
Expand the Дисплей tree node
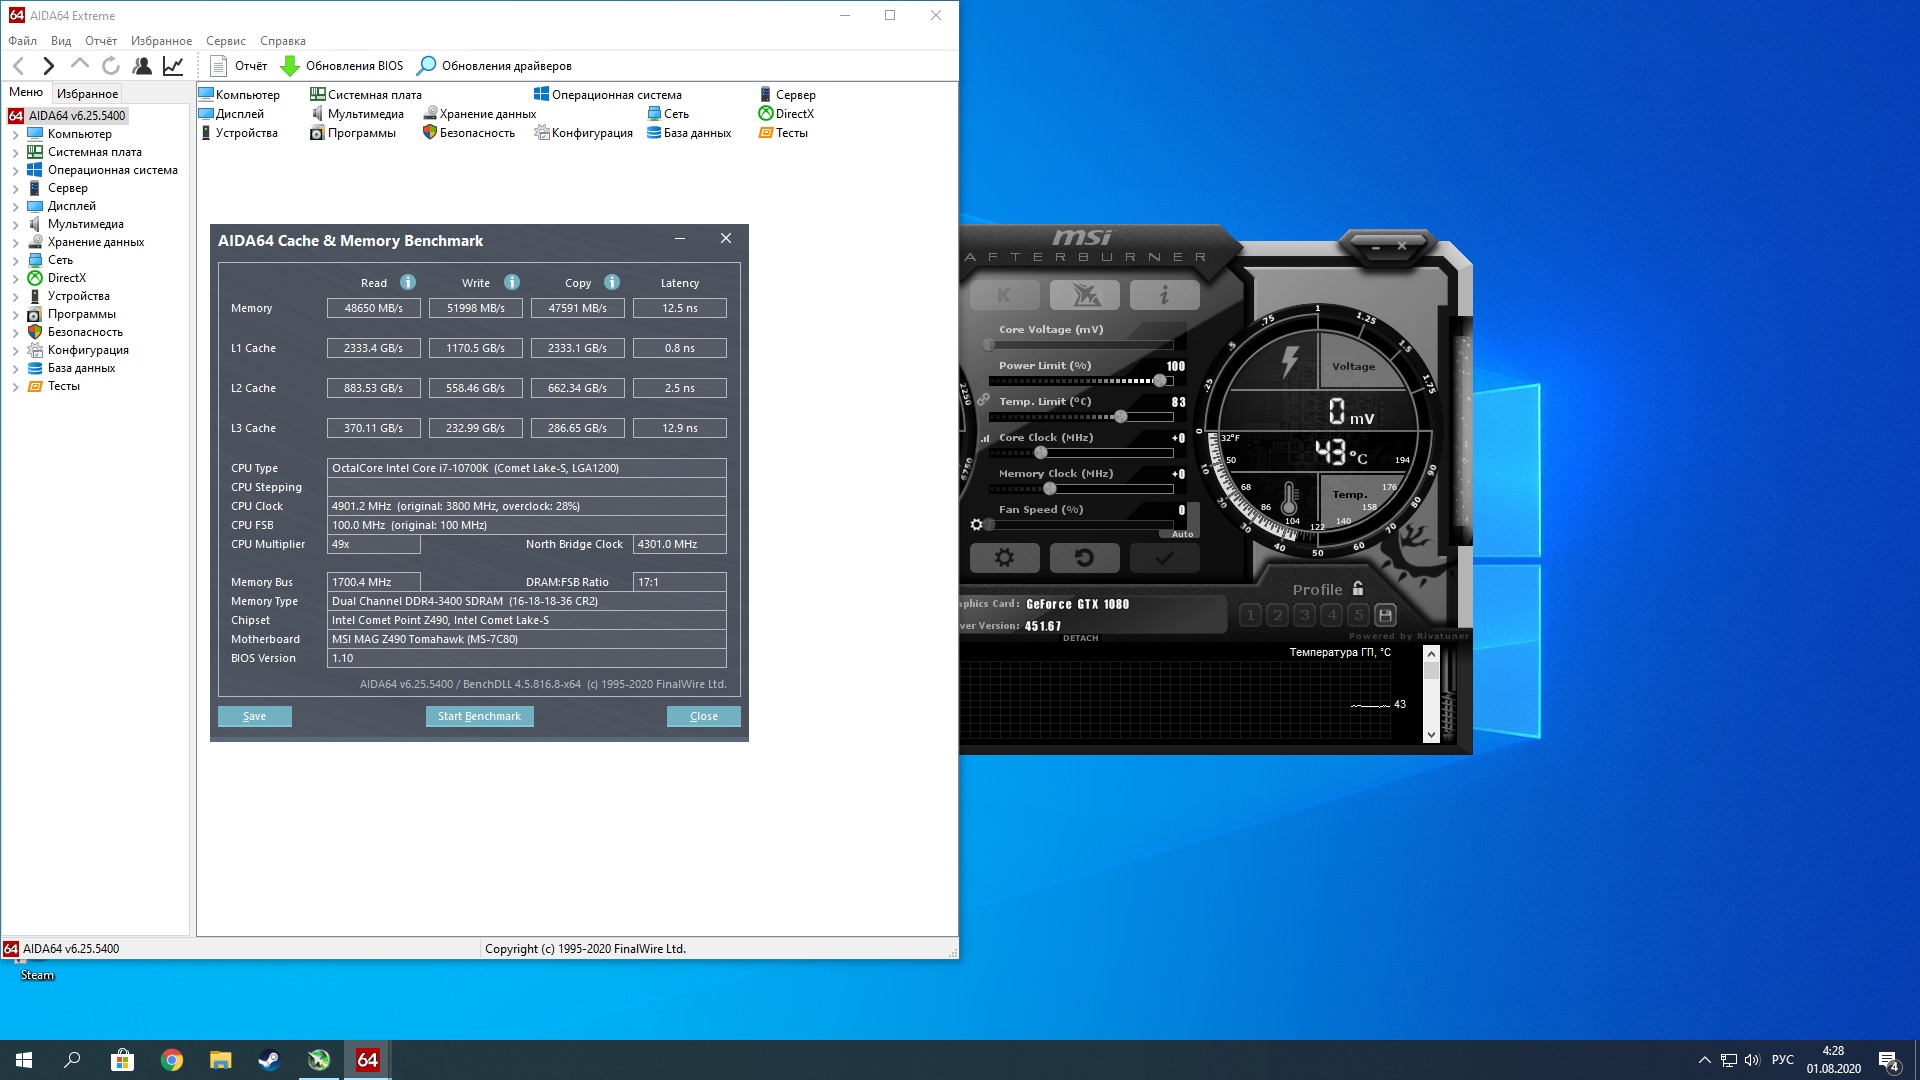(x=15, y=206)
